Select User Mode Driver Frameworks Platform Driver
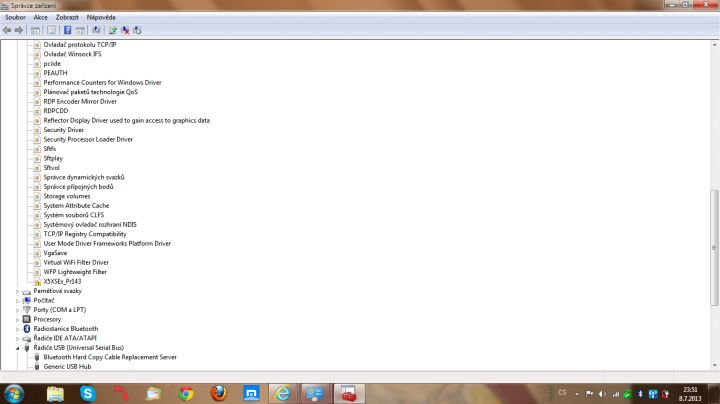Viewport: 720px width, 404px height. coord(107,243)
